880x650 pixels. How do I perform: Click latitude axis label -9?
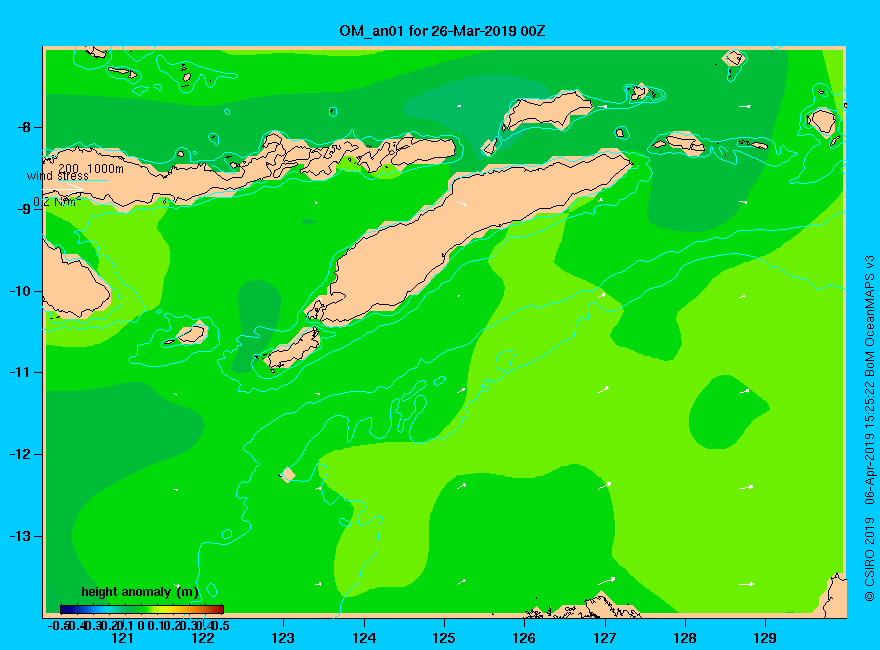tap(24, 209)
